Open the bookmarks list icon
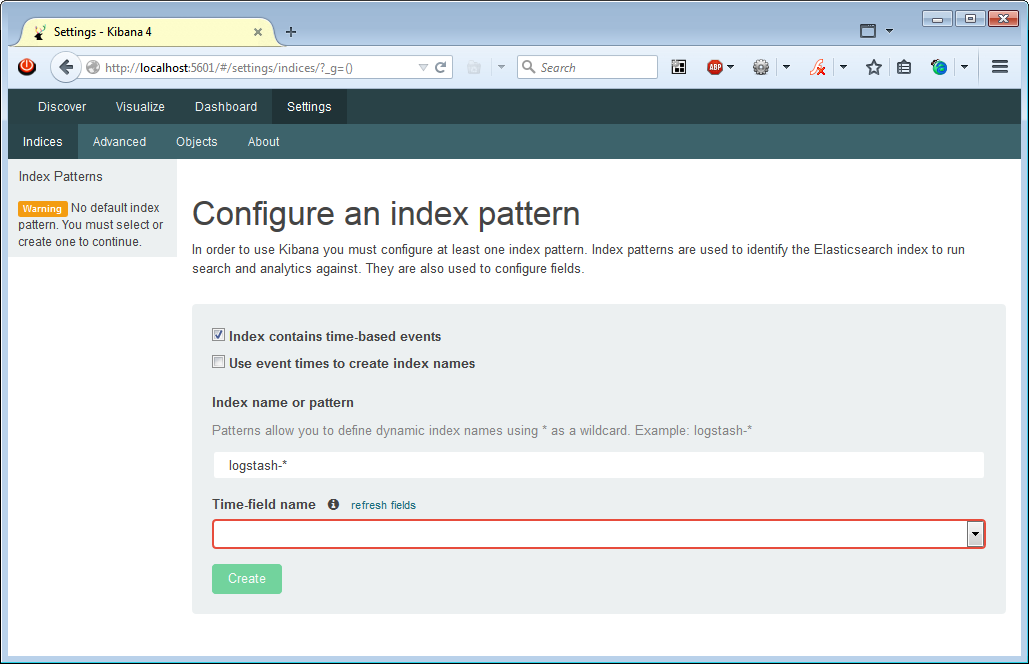The height and width of the screenshot is (664, 1029). [x=904, y=67]
